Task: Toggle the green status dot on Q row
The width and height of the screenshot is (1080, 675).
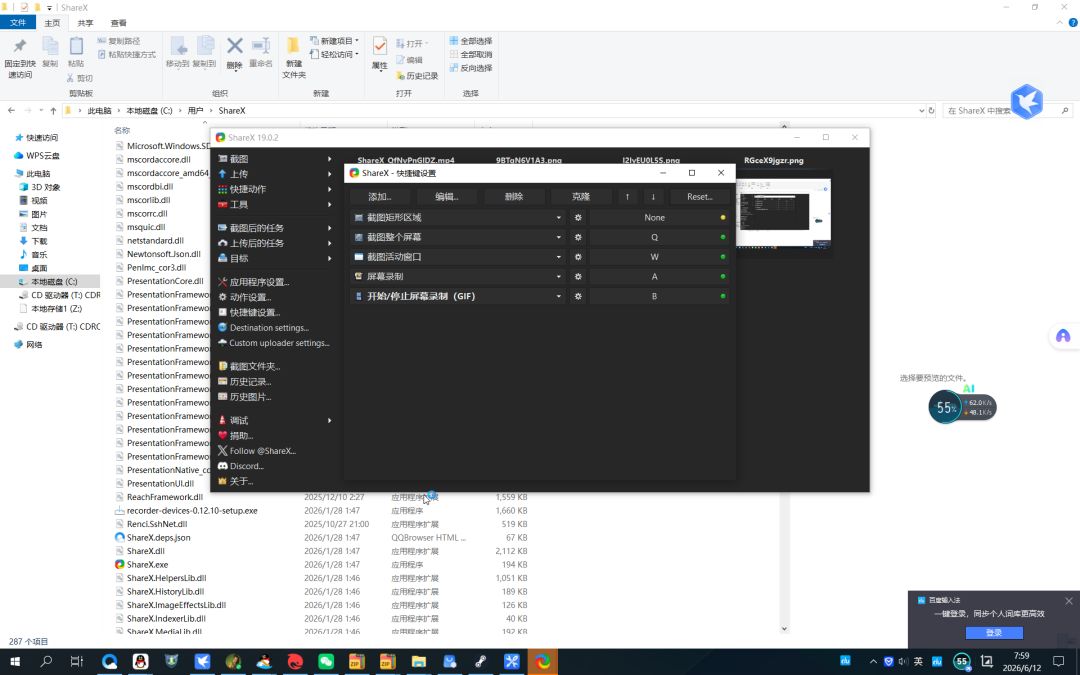Action: click(x=723, y=237)
